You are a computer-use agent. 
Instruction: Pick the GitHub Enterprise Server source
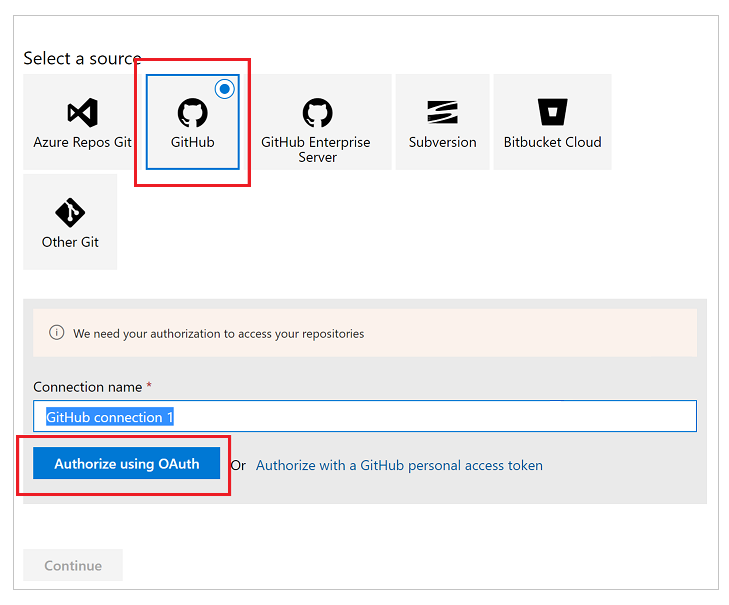tap(317, 122)
